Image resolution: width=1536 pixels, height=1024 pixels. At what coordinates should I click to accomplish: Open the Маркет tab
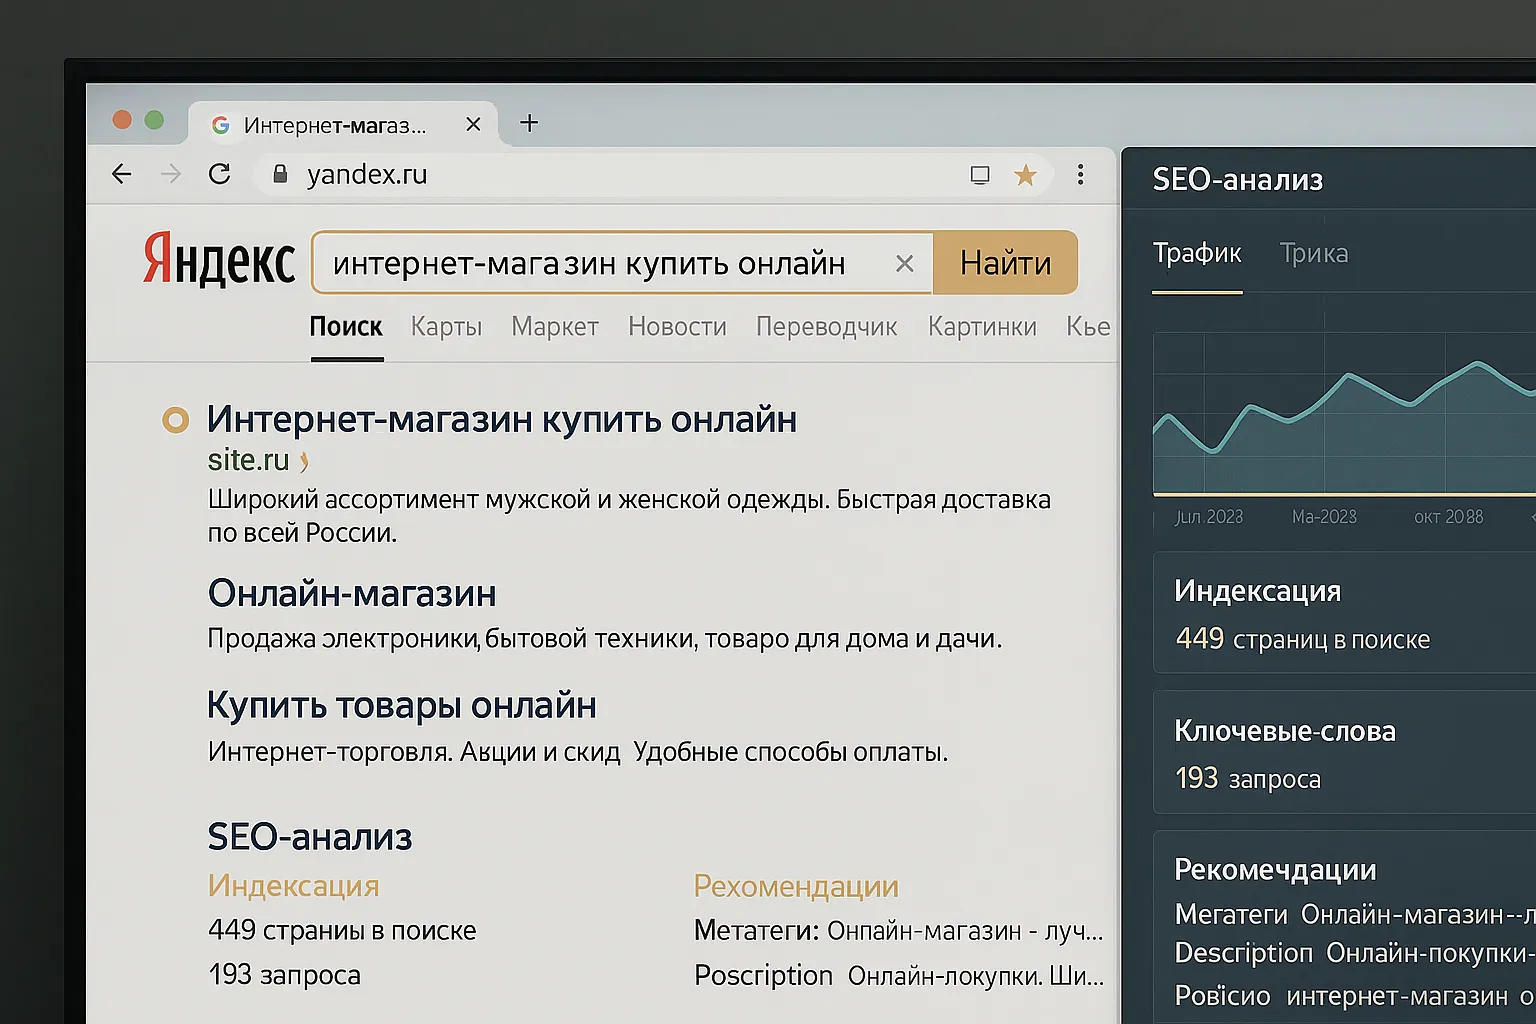555,327
